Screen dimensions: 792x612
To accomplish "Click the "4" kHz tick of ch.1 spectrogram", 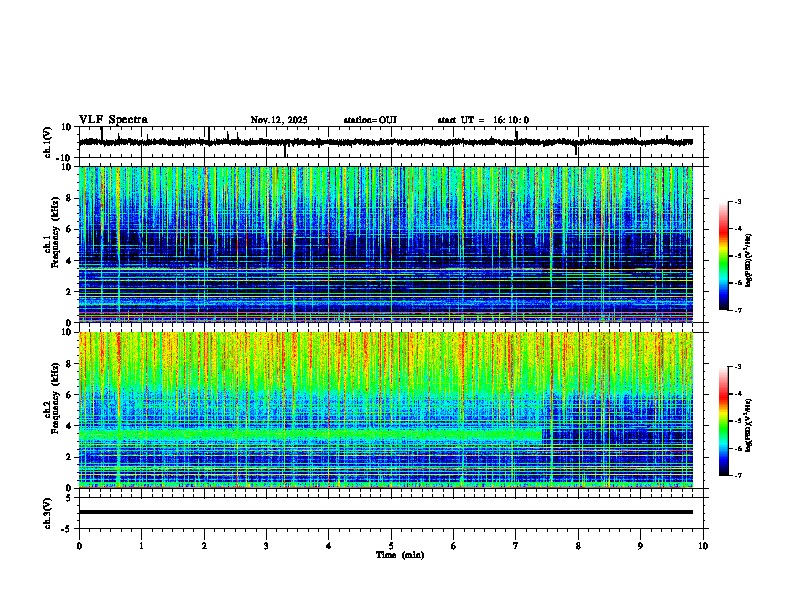I will [x=69, y=261].
